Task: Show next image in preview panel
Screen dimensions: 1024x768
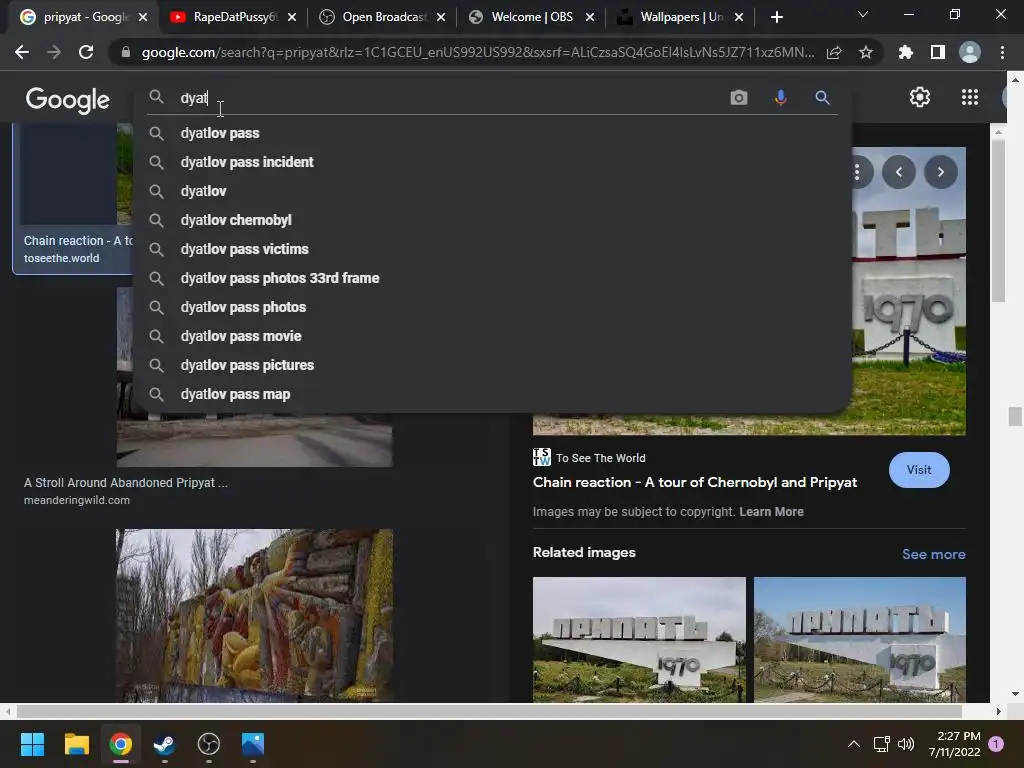Action: (940, 172)
